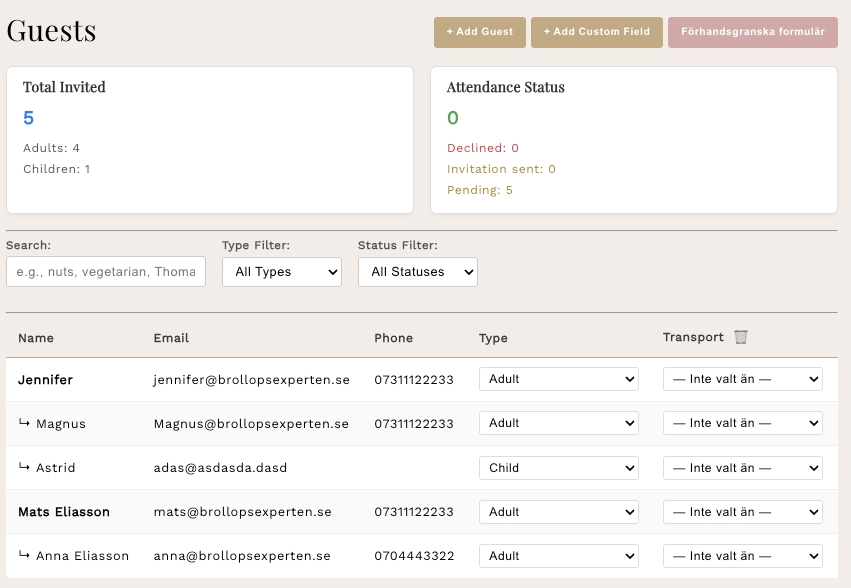Open Type dropdown for Jennifer
This screenshot has width=851, height=588.
(558, 379)
